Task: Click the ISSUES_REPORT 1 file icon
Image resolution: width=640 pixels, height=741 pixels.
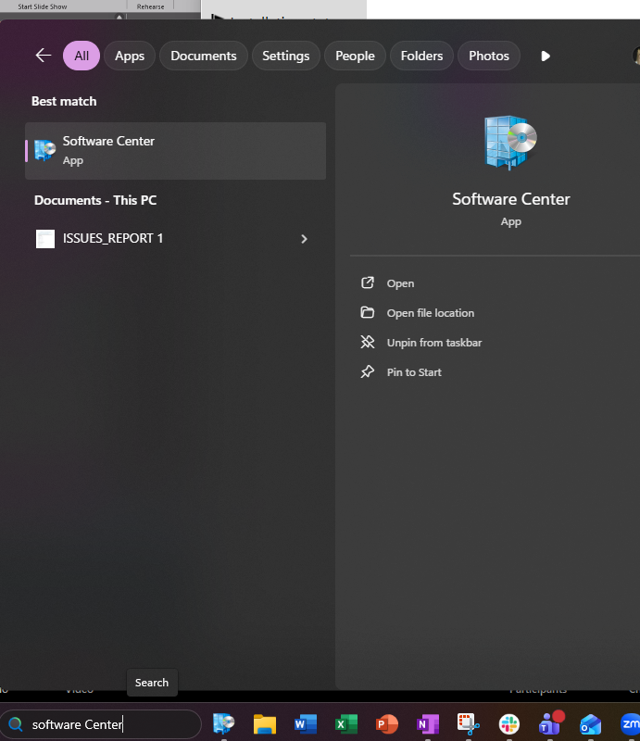Action: [45, 239]
